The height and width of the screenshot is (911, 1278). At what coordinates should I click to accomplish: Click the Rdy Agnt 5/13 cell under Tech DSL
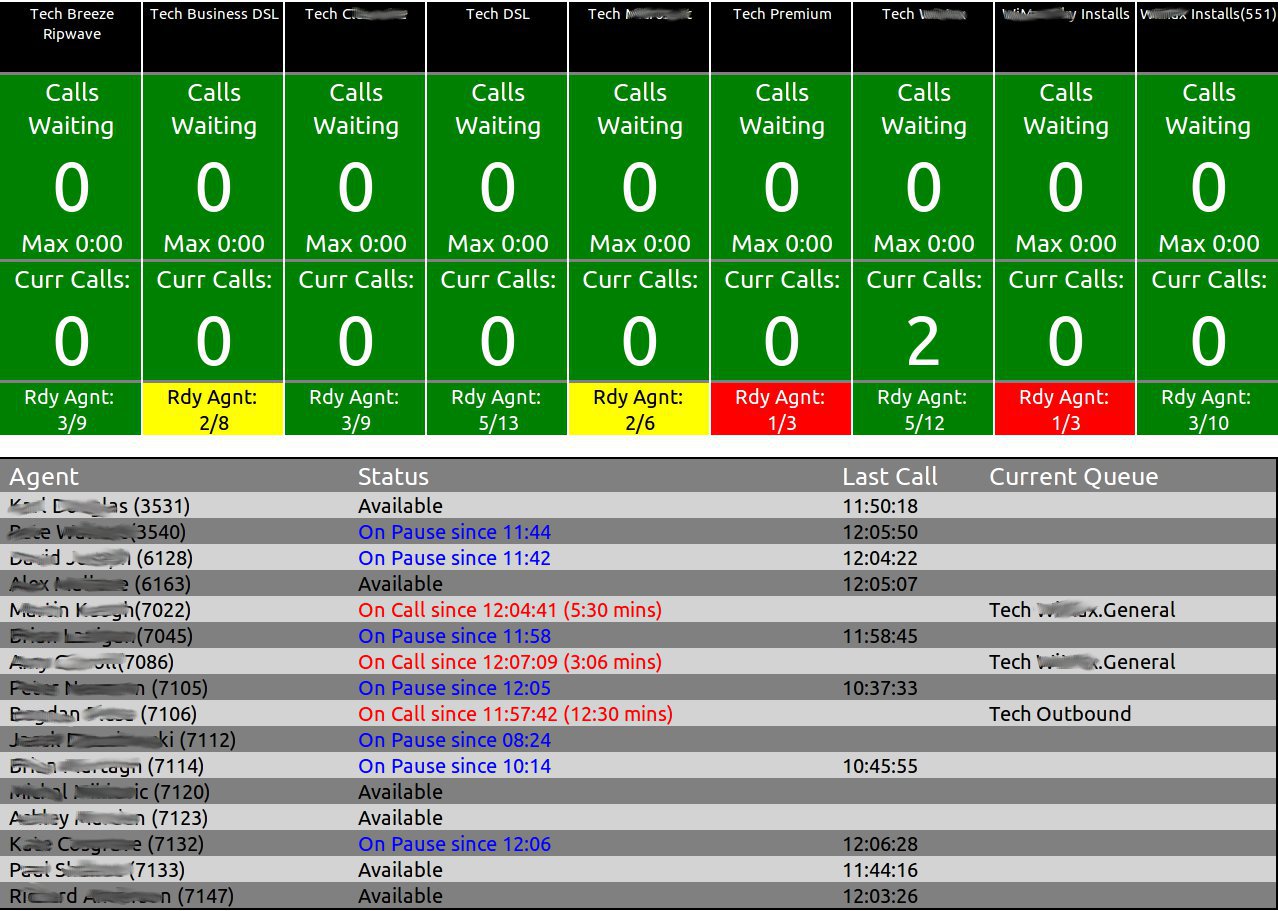[x=497, y=409]
